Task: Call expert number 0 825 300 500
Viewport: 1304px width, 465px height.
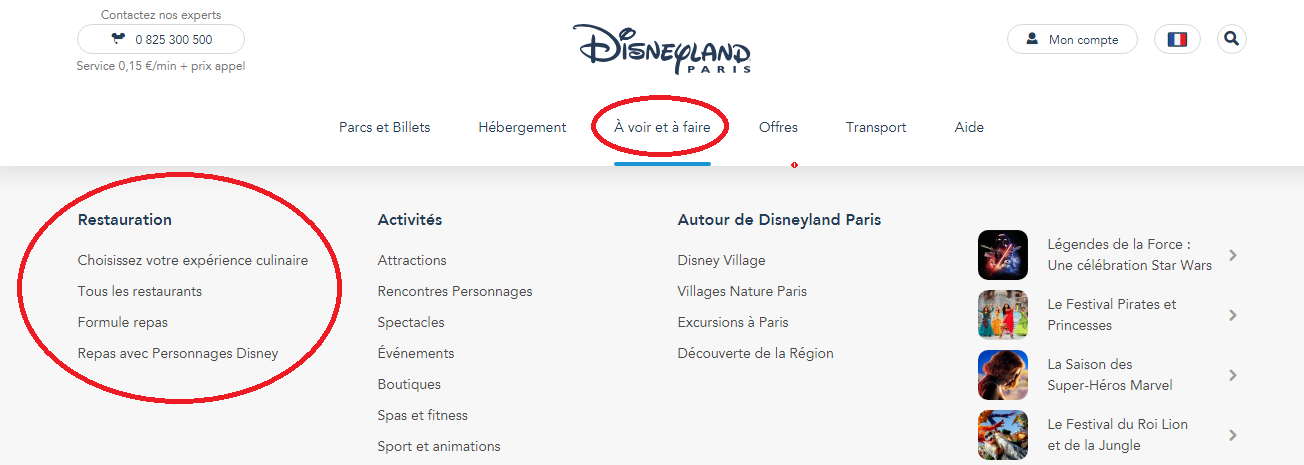Action: pyautogui.click(x=161, y=39)
